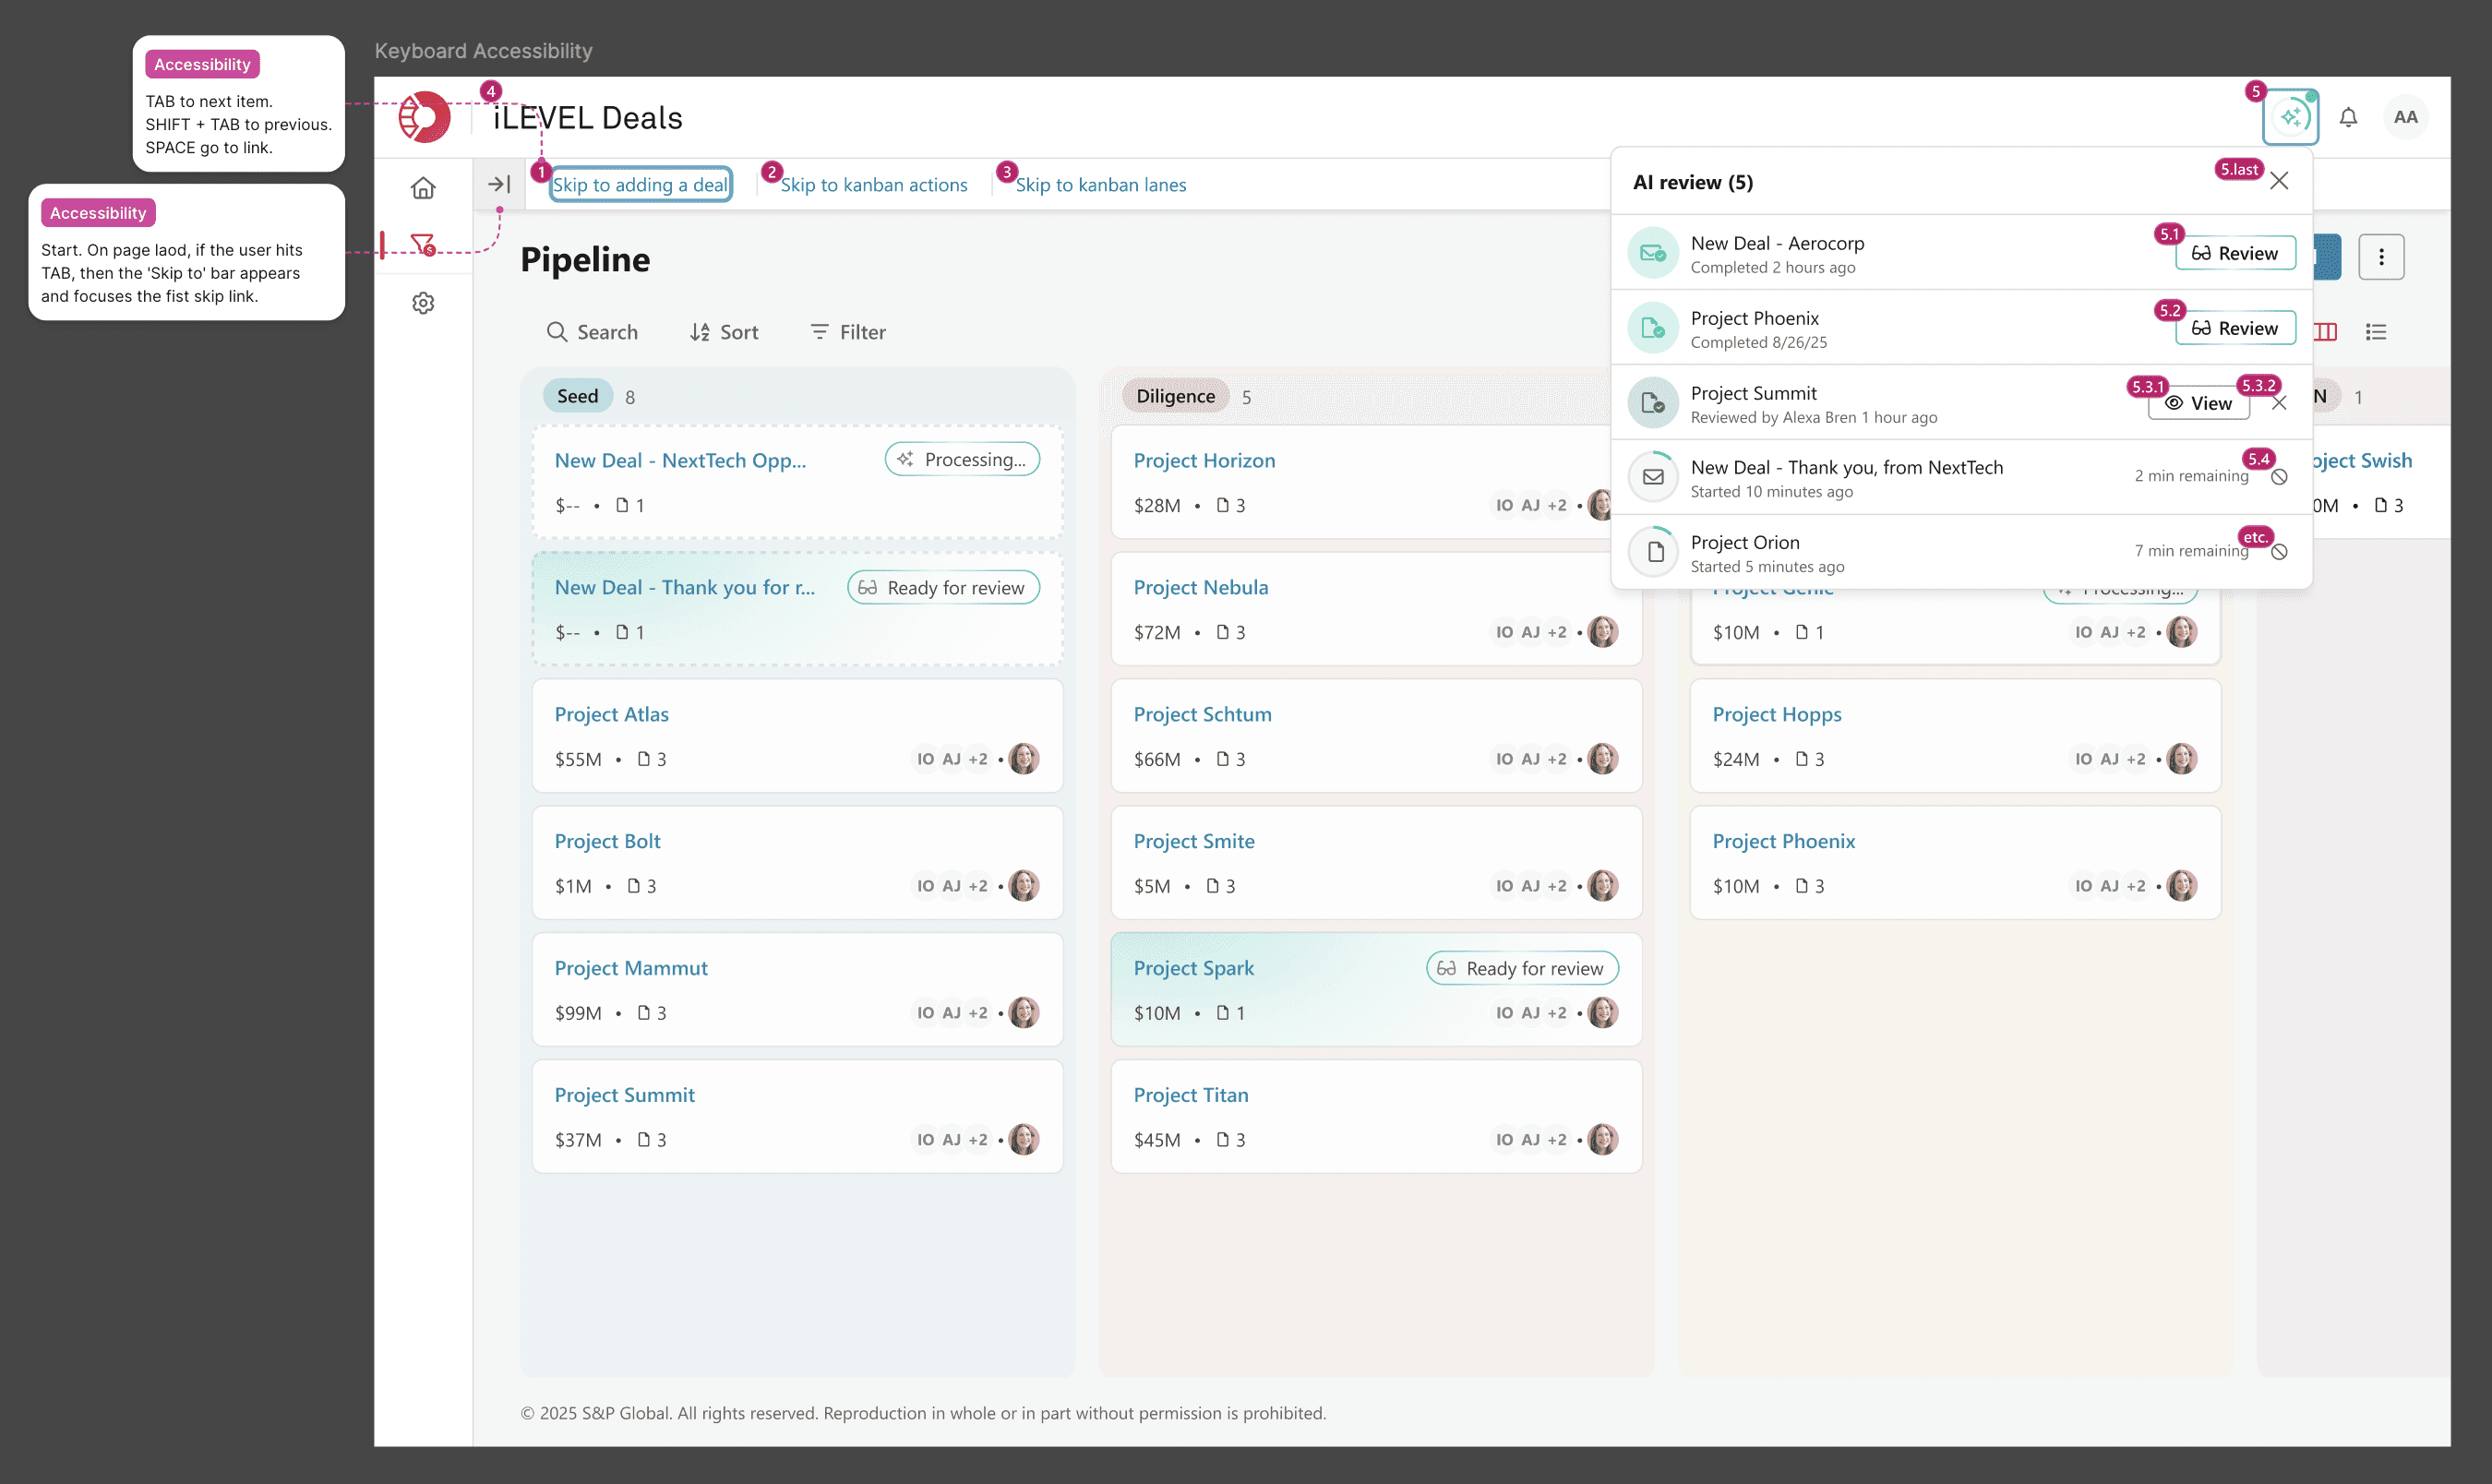Open the Sort options
The width and height of the screenshot is (2492, 1484).
724,332
